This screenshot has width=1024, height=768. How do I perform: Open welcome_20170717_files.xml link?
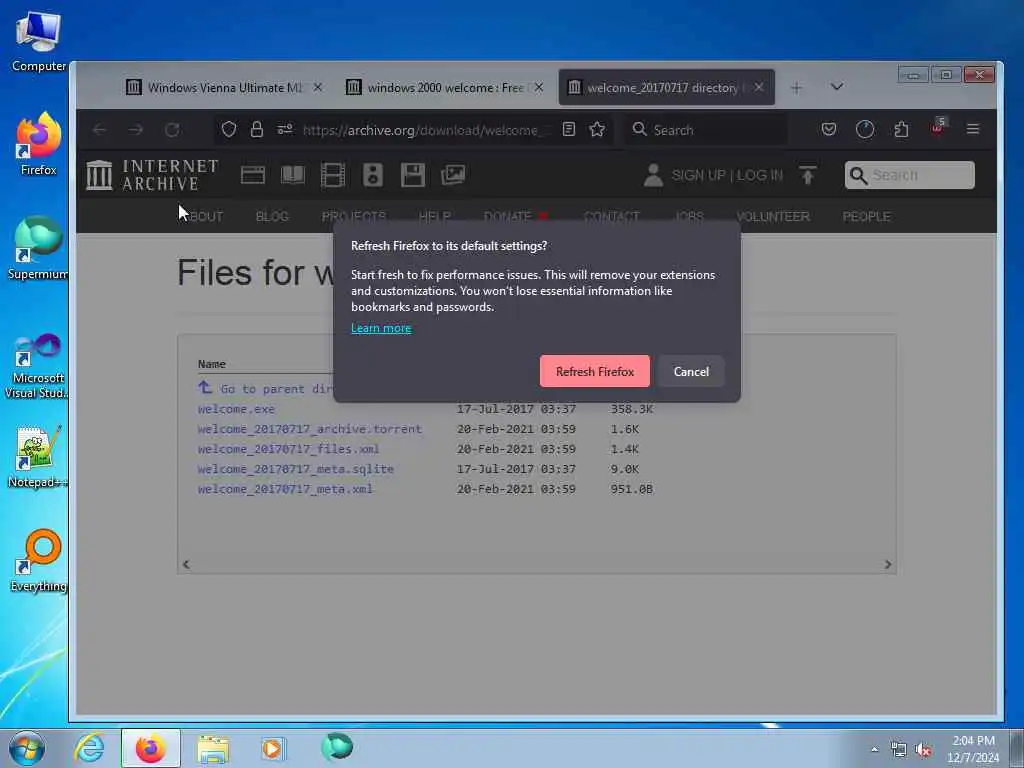(x=288, y=449)
